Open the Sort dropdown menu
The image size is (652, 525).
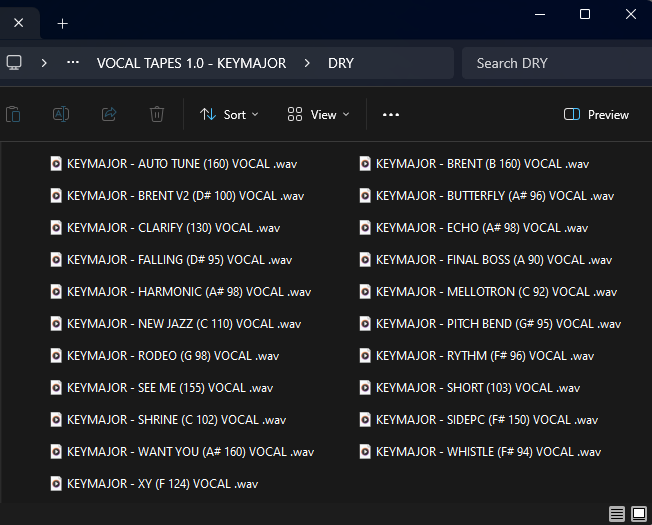point(229,114)
